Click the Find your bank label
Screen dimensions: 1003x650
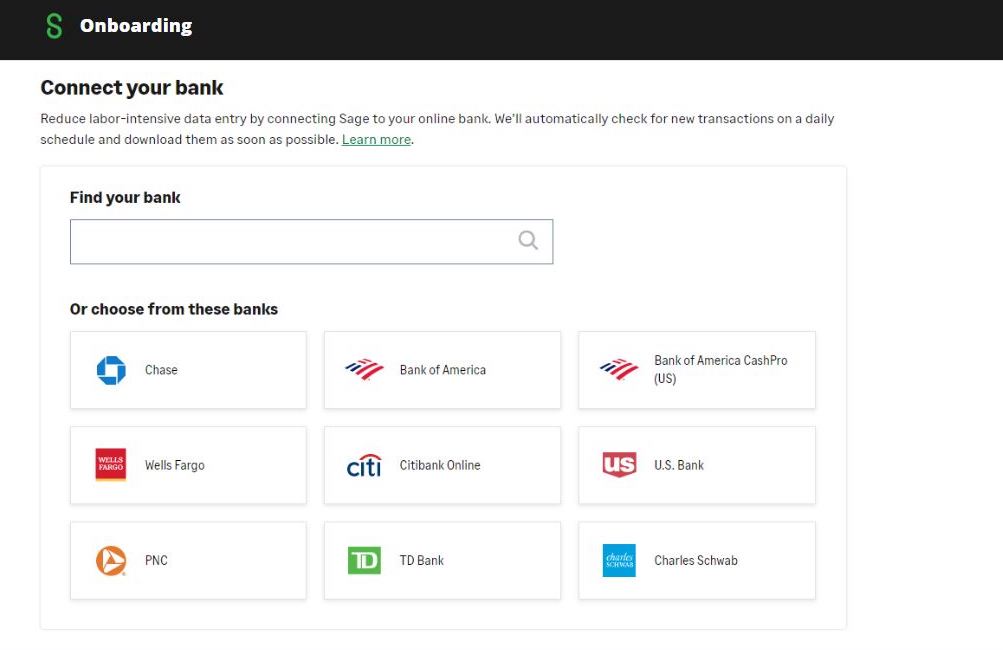125,198
